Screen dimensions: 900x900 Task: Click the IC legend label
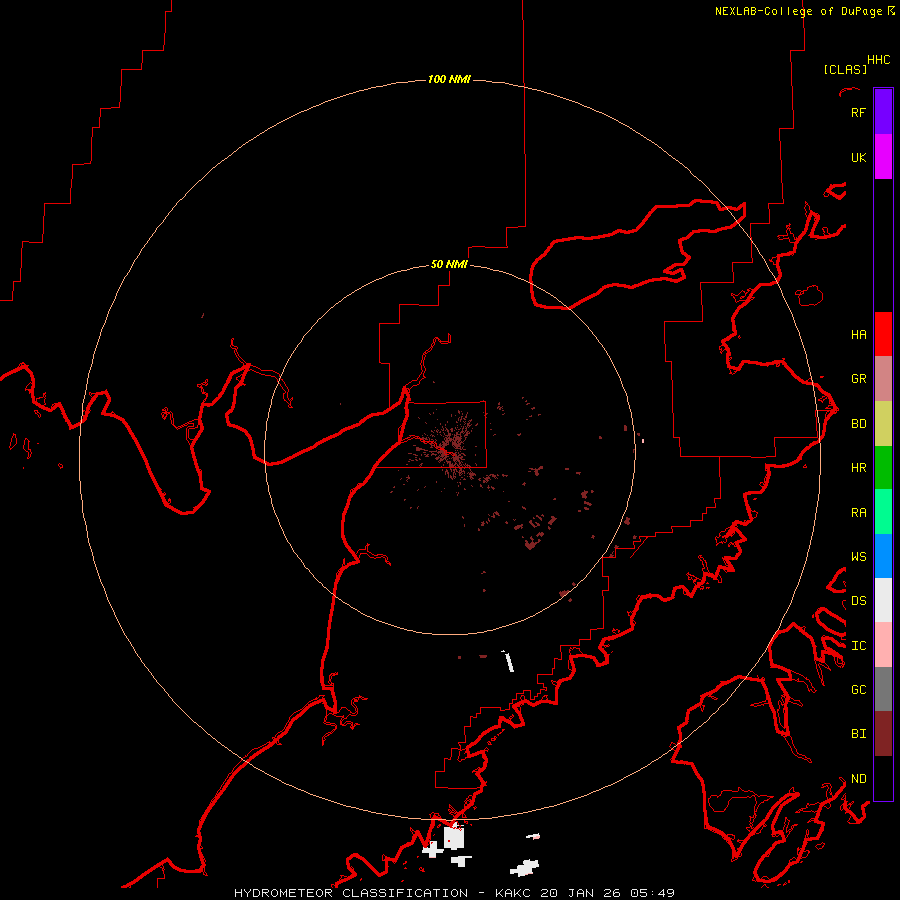coord(858,645)
